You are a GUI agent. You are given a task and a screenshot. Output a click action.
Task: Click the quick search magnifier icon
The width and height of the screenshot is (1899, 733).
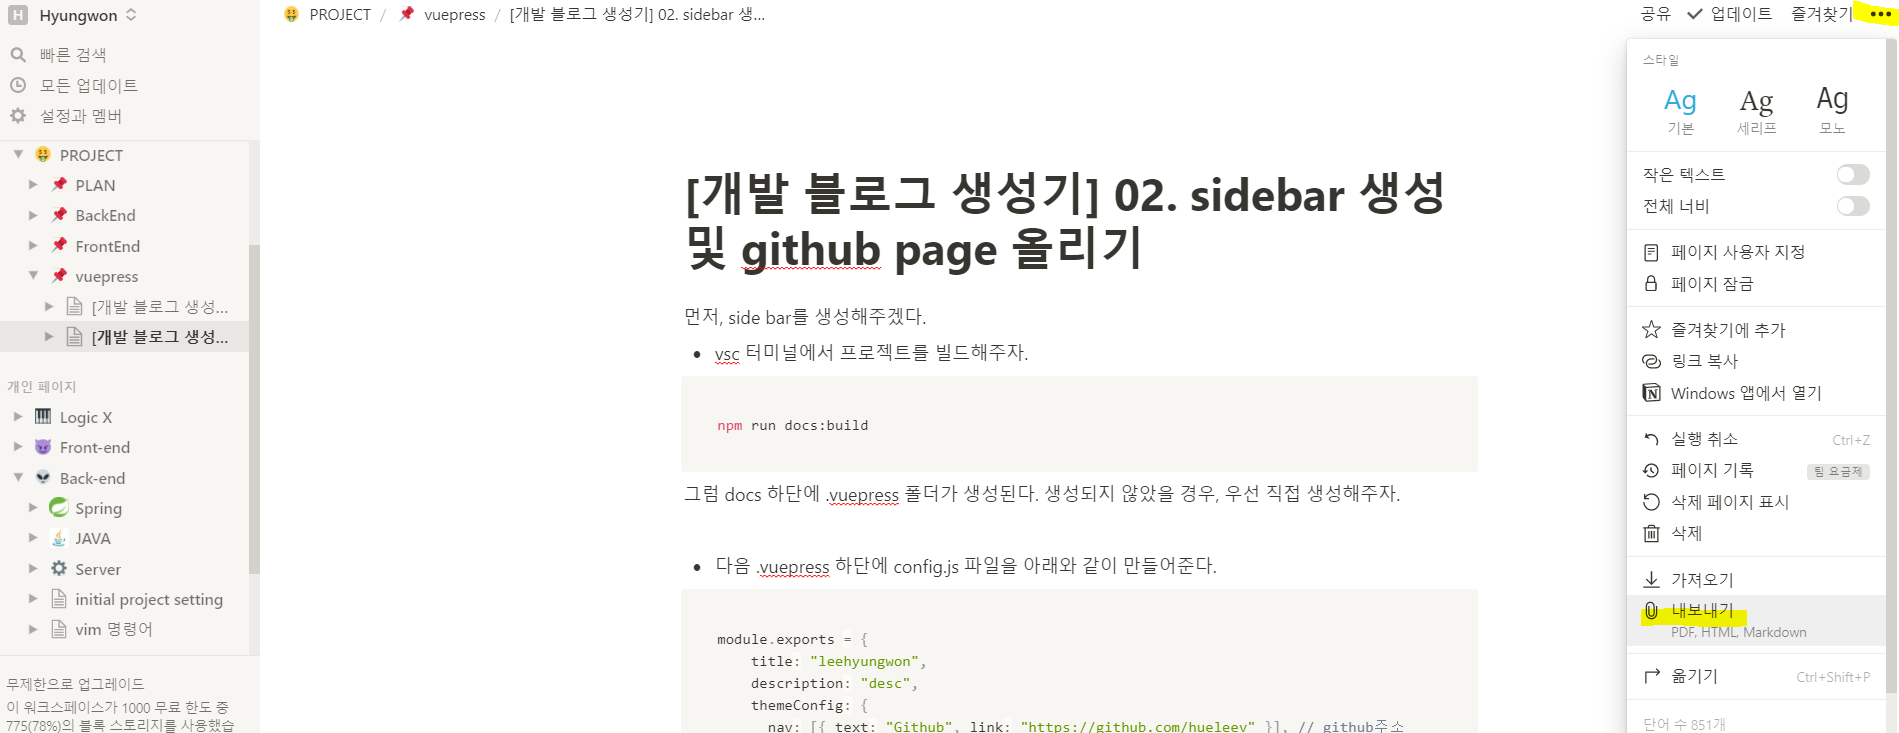[18, 54]
